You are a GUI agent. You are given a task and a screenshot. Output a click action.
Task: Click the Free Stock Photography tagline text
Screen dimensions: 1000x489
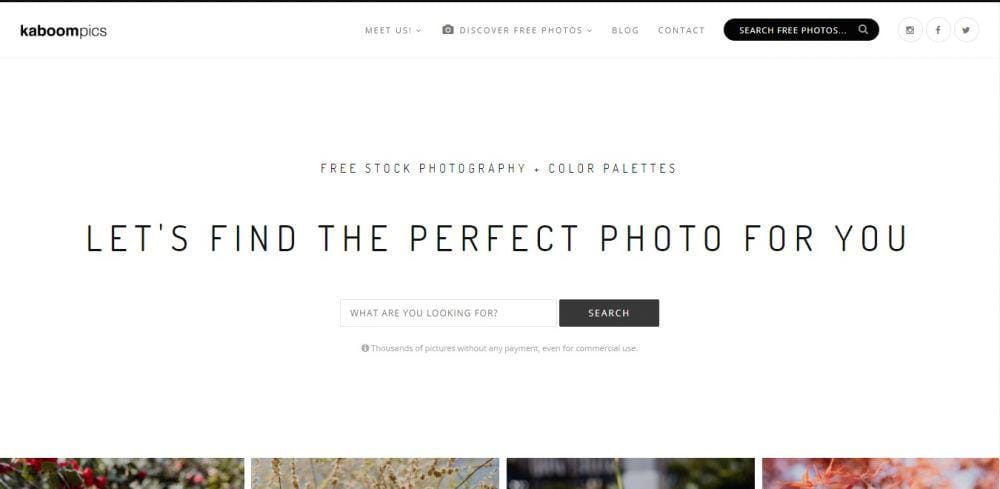(498, 168)
